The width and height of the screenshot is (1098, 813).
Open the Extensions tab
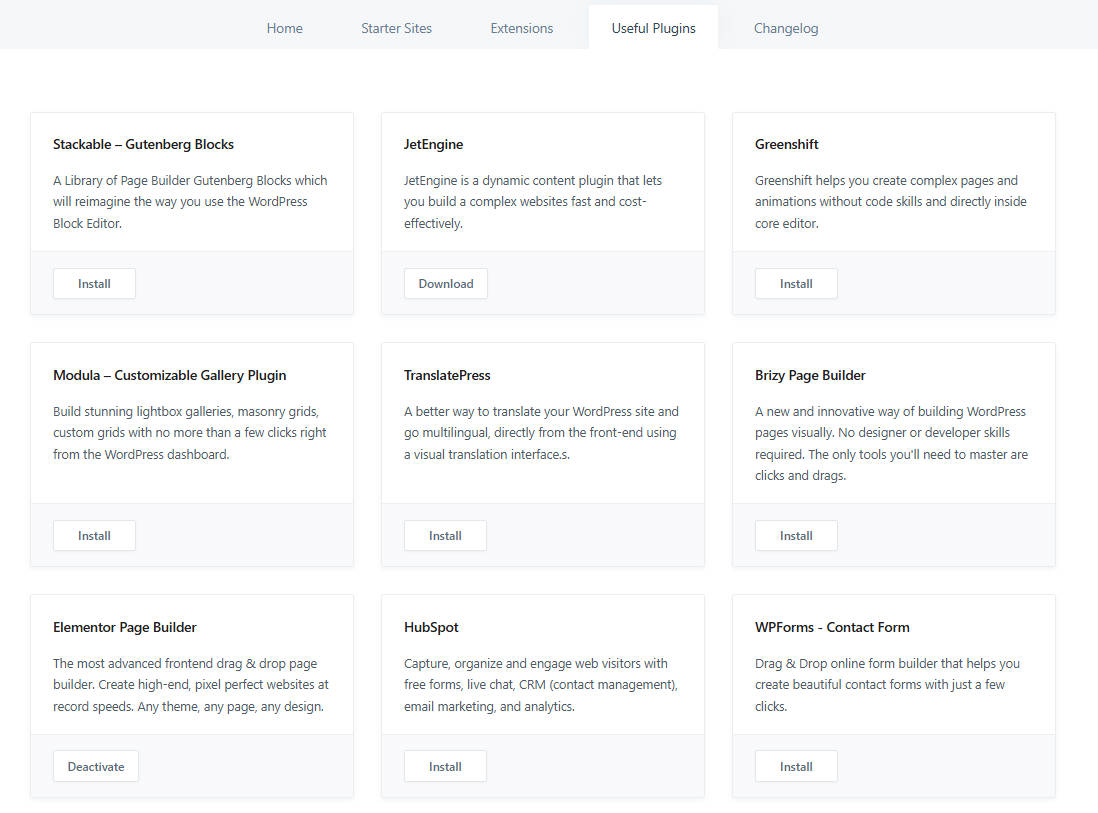(522, 28)
